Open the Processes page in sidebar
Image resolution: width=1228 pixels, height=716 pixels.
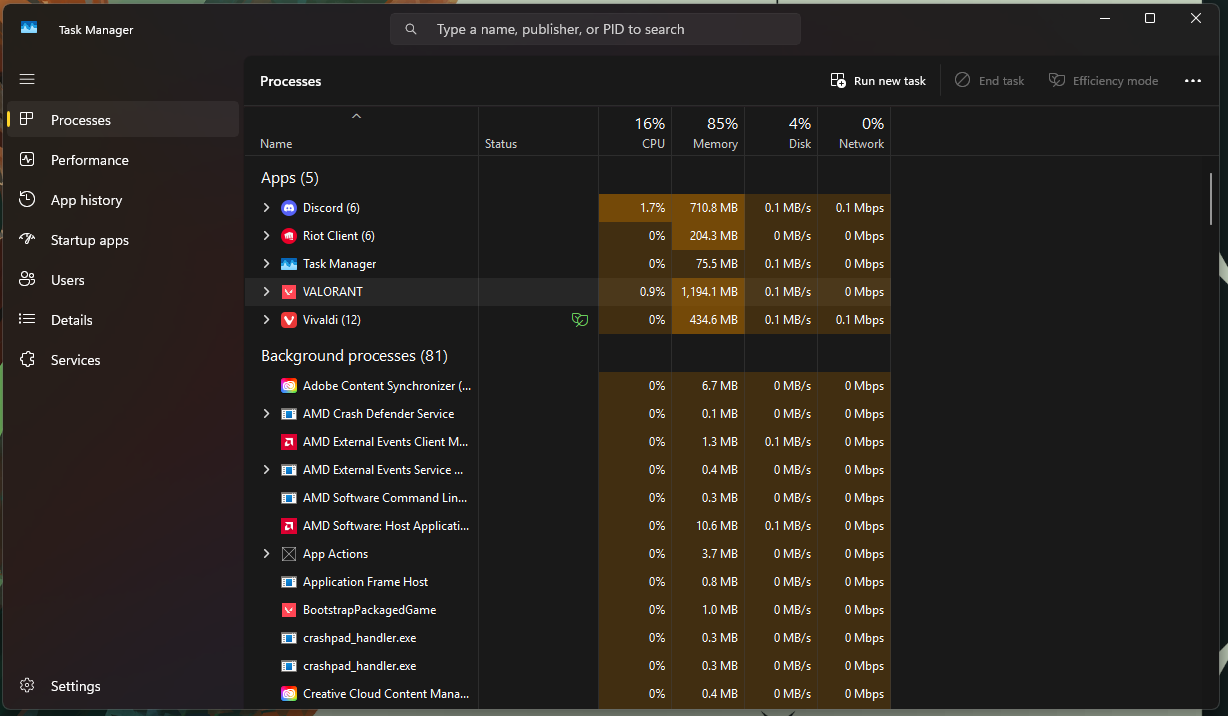click(123, 120)
